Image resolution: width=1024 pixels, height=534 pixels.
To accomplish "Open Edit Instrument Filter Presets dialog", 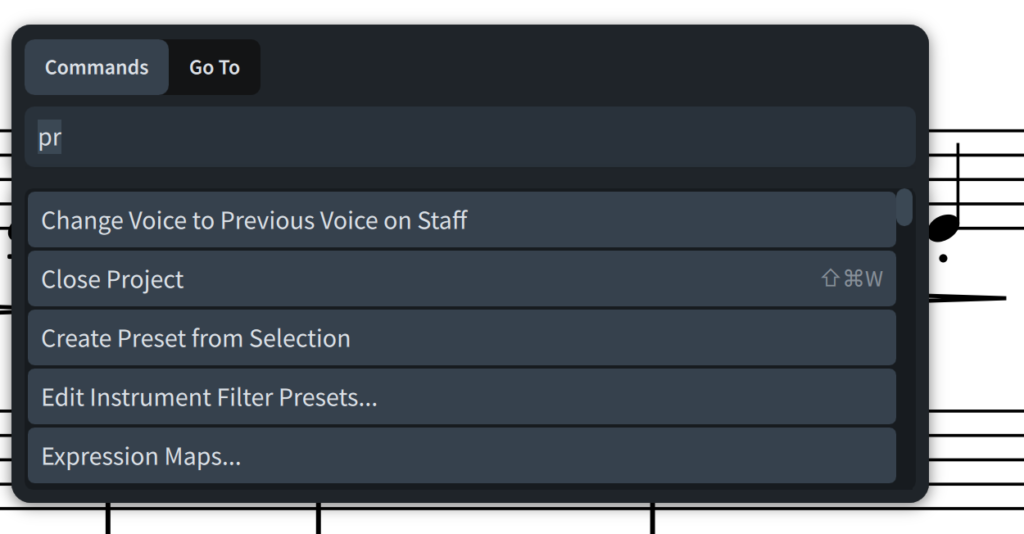I will click(462, 397).
